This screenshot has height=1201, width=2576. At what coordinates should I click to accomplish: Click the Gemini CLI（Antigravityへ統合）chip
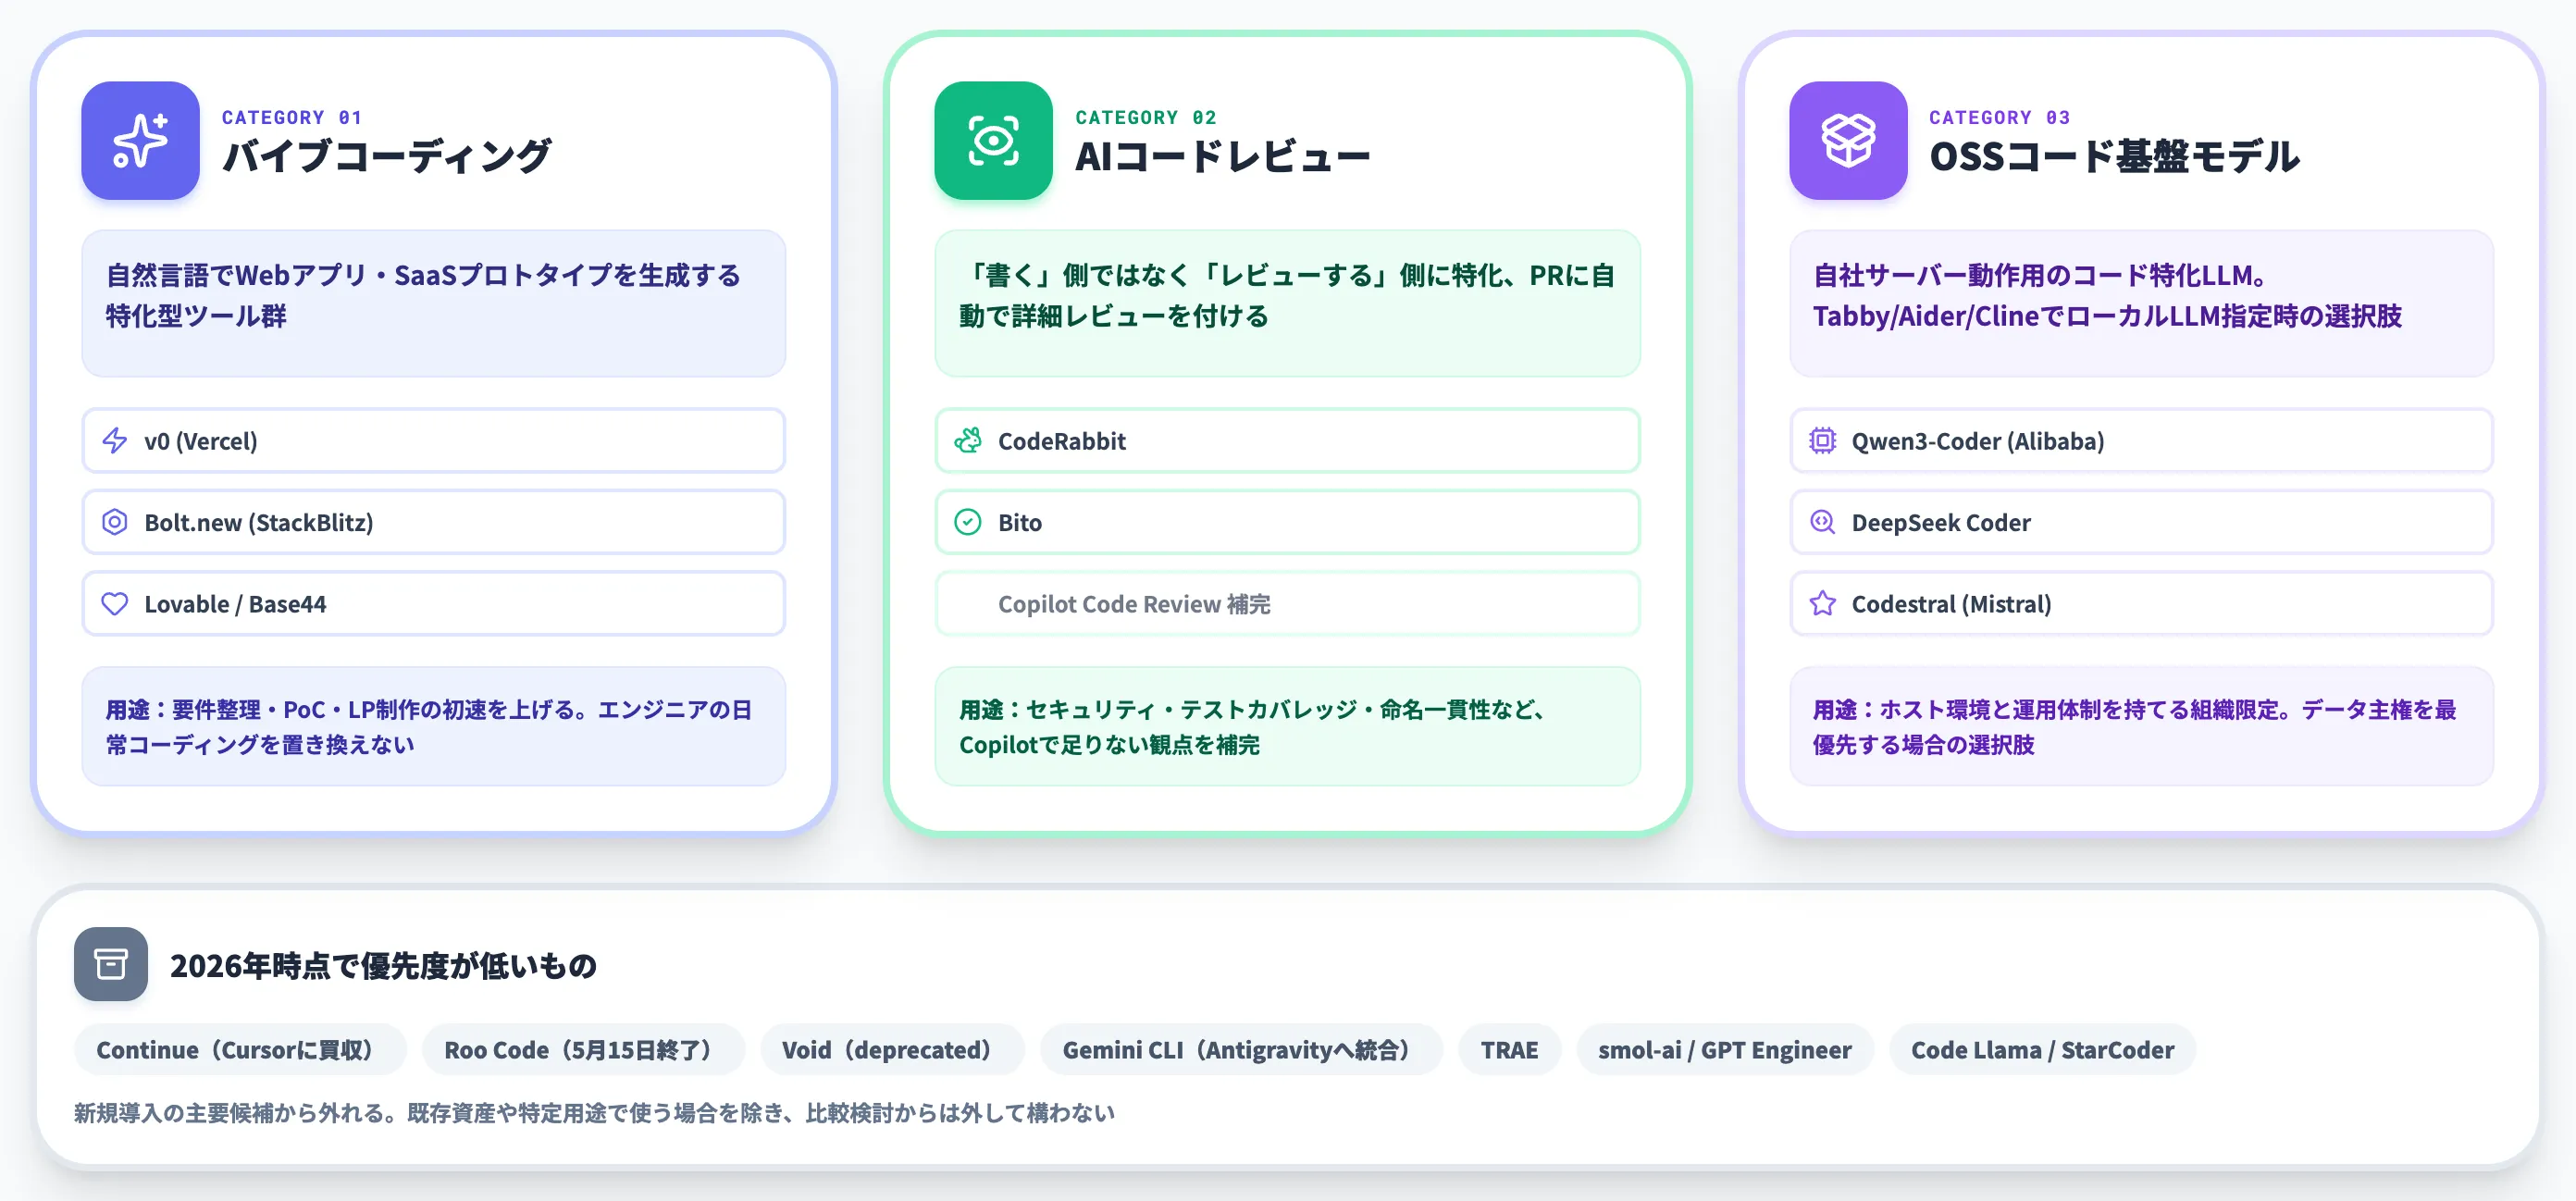pos(1241,1050)
